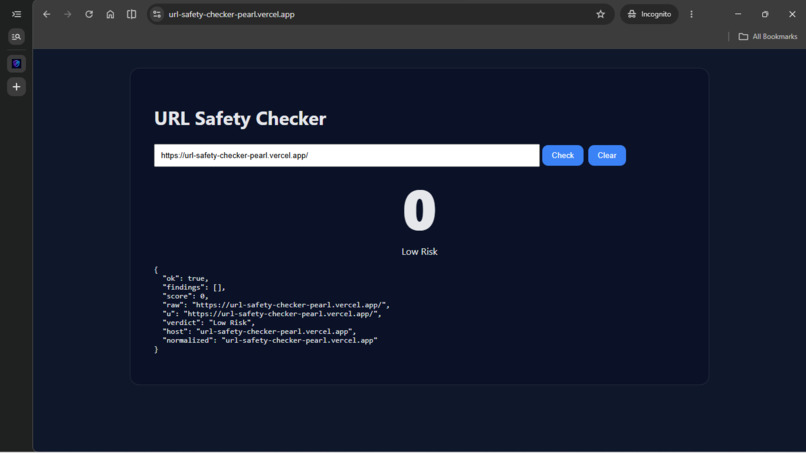Open the Incognito profile indicator
This screenshot has width=806, height=453.
[649, 14]
